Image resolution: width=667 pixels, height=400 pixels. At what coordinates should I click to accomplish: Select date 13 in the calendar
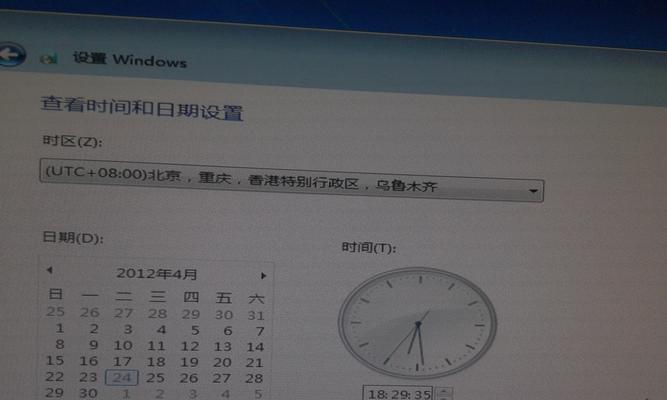[x=222, y=347]
